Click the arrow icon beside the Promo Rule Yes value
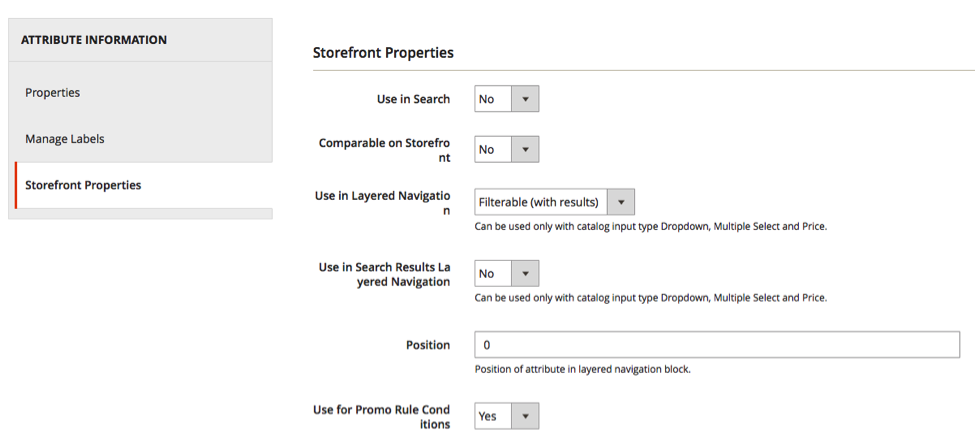This screenshot has width=975, height=438. (525, 416)
